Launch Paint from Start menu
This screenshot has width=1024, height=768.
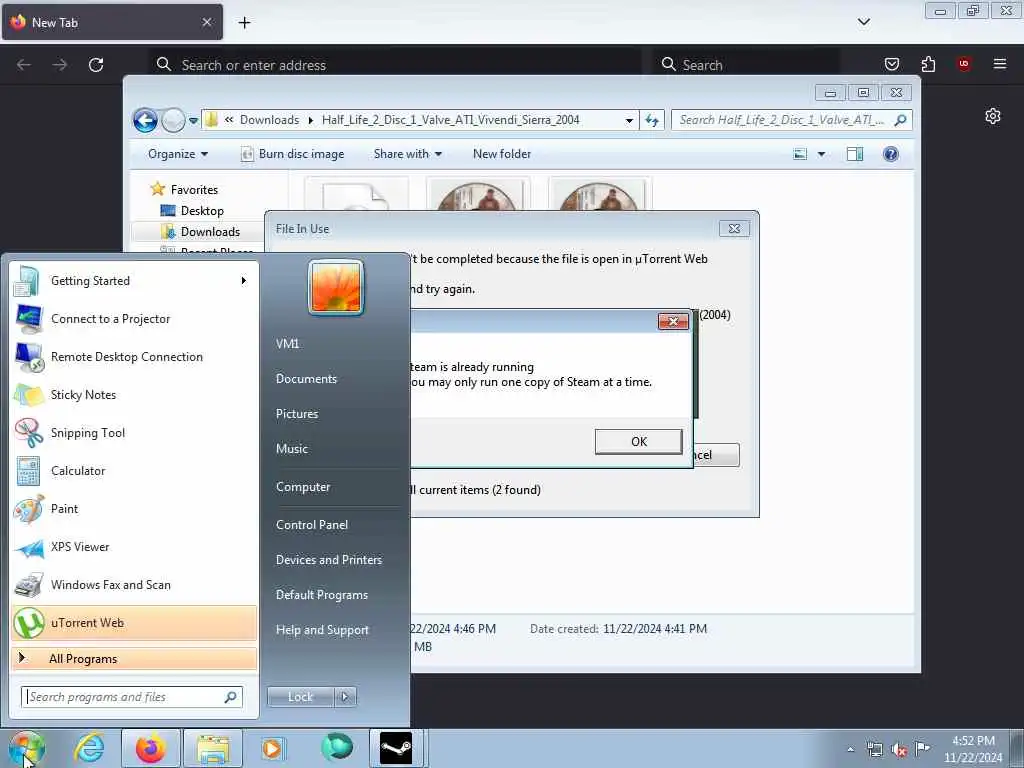point(134,509)
